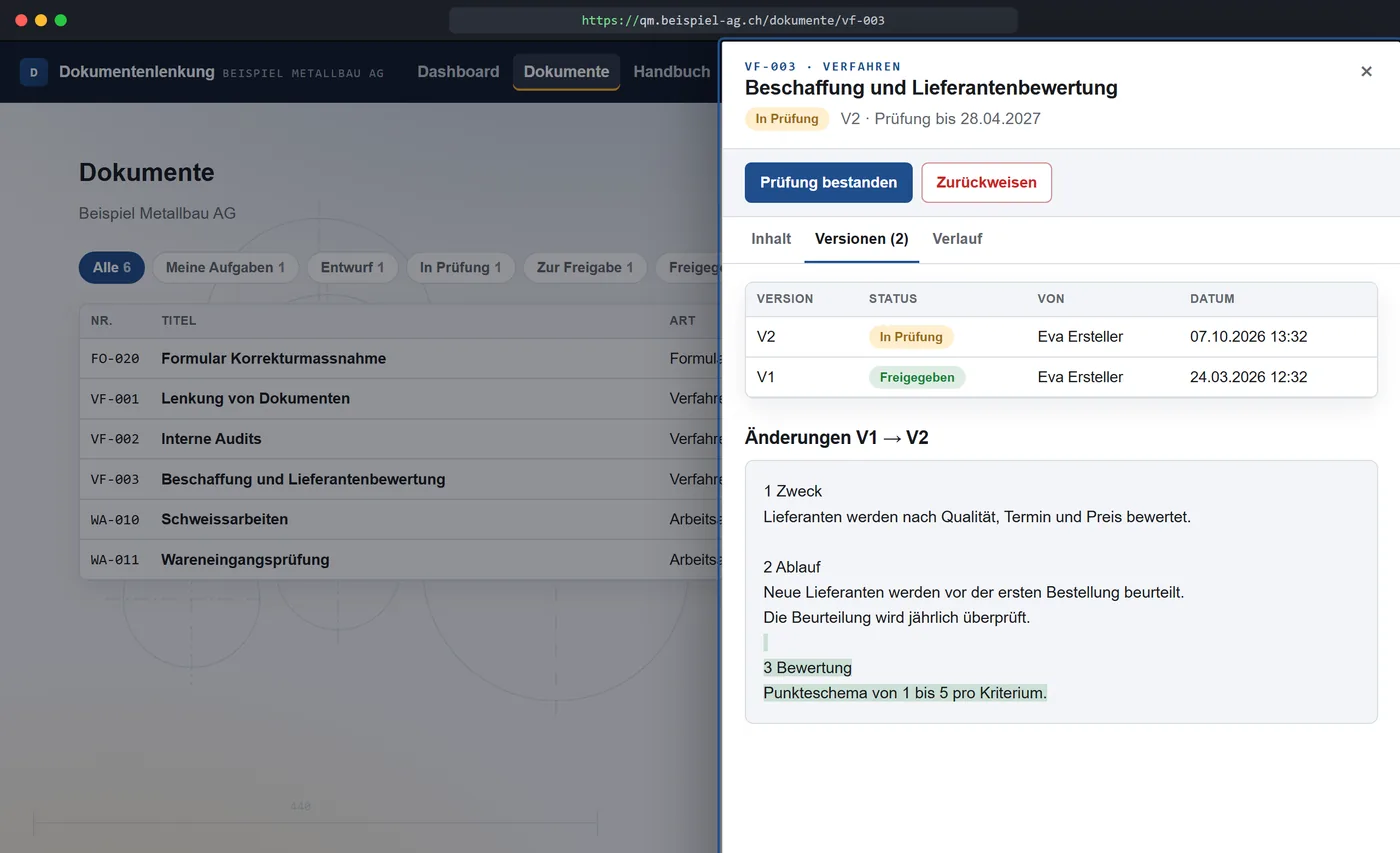This screenshot has width=1400, height=853.
Task: Open the Handbuch navigation item
Action: 672,72
